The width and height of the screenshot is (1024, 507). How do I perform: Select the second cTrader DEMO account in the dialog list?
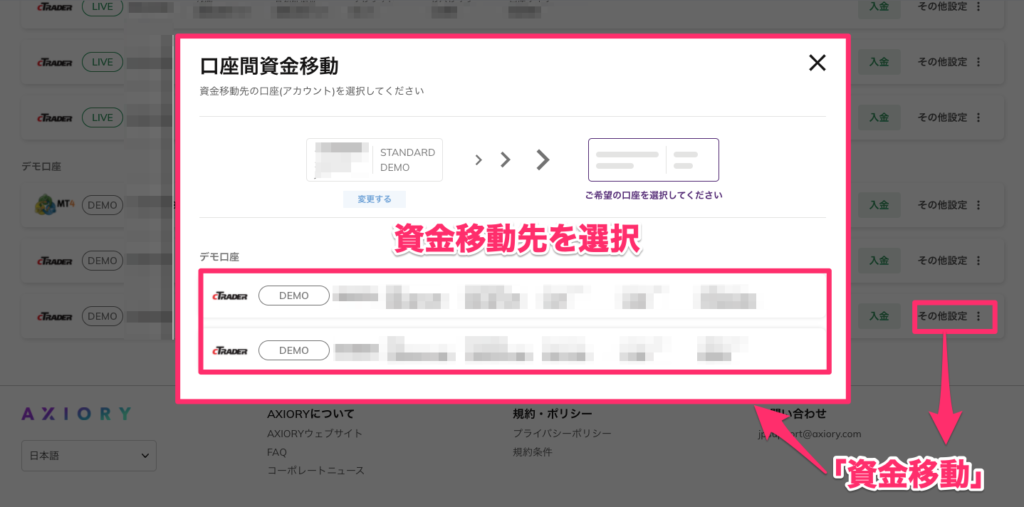[x=514, y=350]
